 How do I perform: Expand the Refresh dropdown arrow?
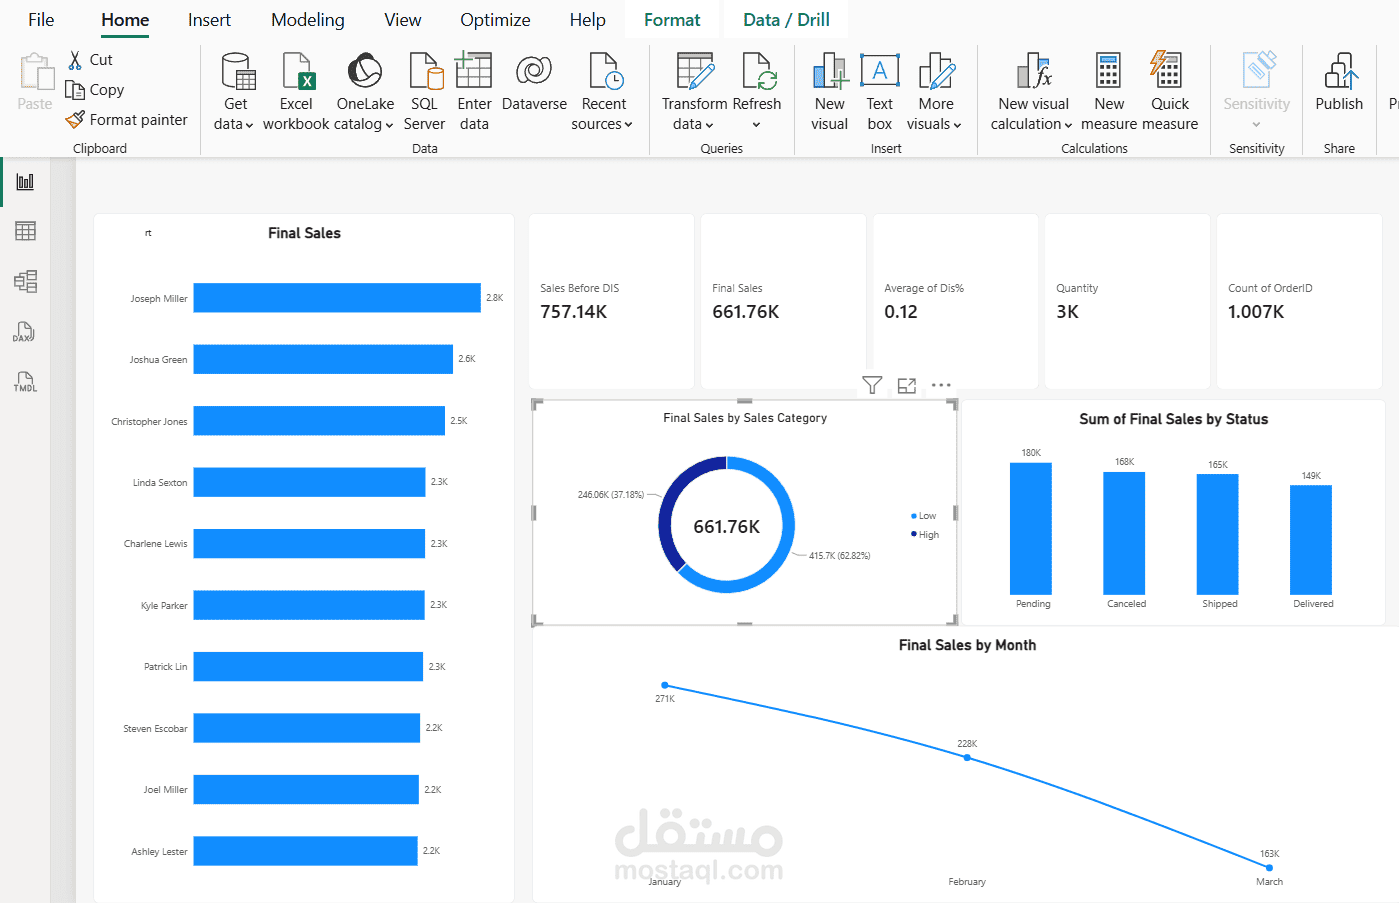pyautogui.click(x=756, y=125)
